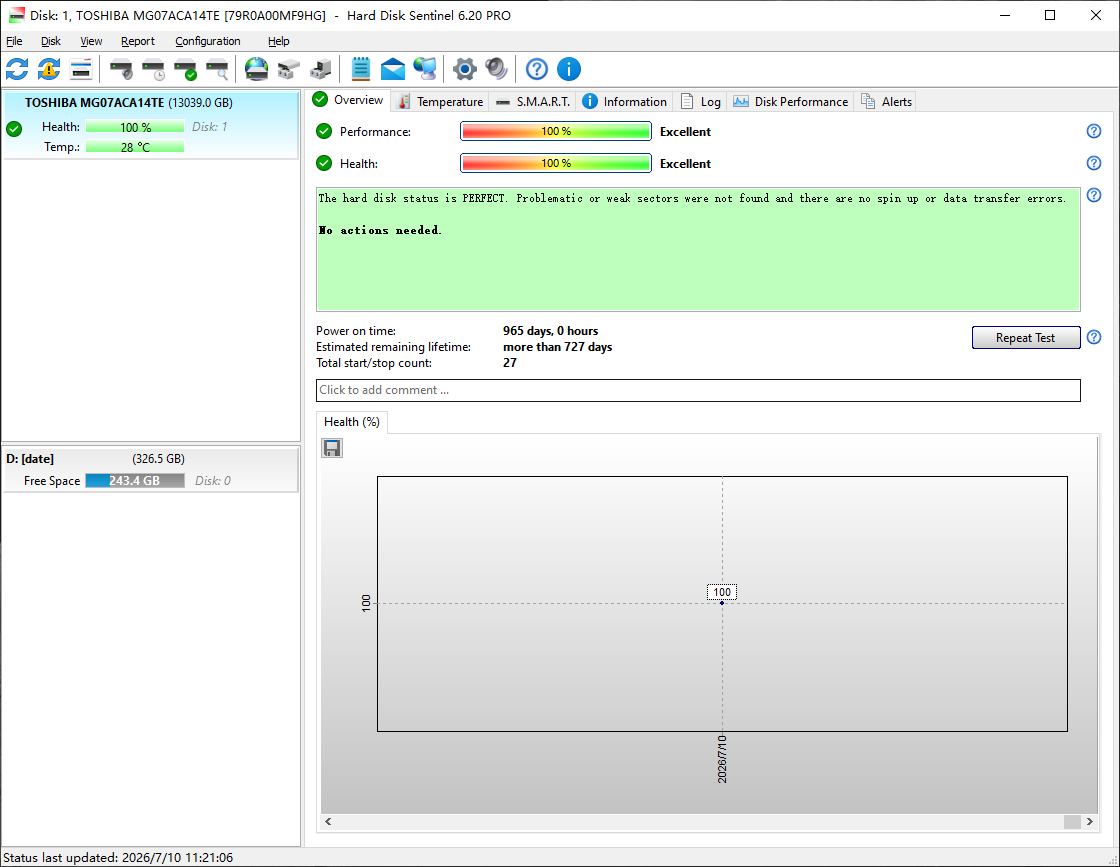Click the envelope send e-mail icon
Viewport: 1120px width, 867px height.
pos(393,69)
